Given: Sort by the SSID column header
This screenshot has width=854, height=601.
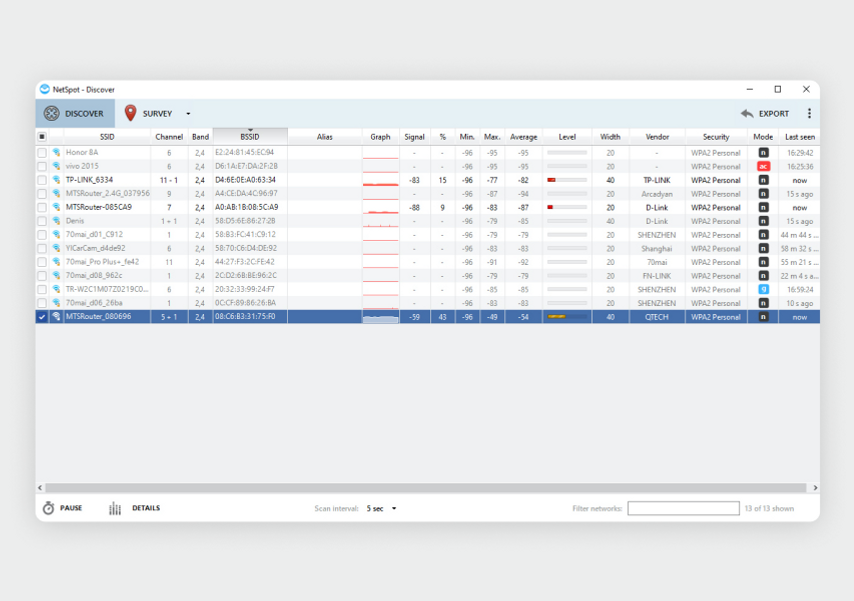Looking at the screenshot, I should tap(107, 137).
